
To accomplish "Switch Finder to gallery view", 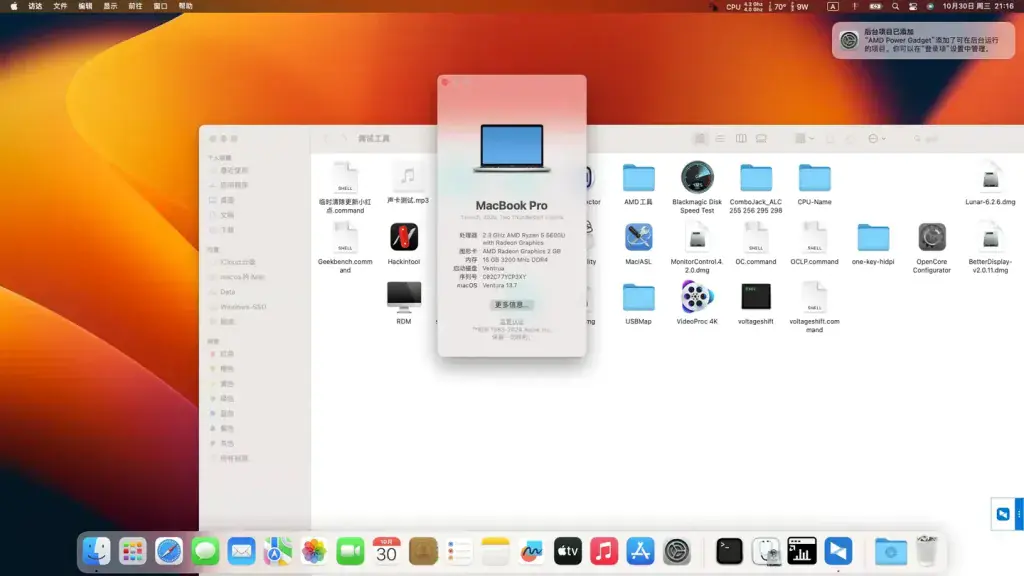I will (x=761, y=138).
